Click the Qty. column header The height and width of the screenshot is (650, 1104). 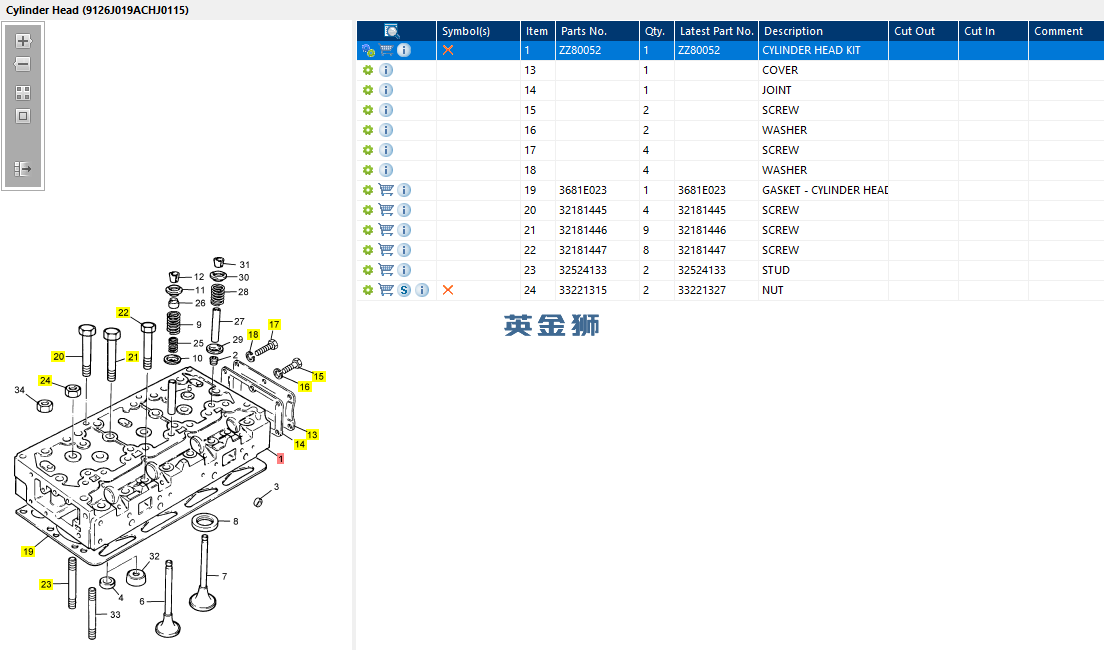pos(655,31)
